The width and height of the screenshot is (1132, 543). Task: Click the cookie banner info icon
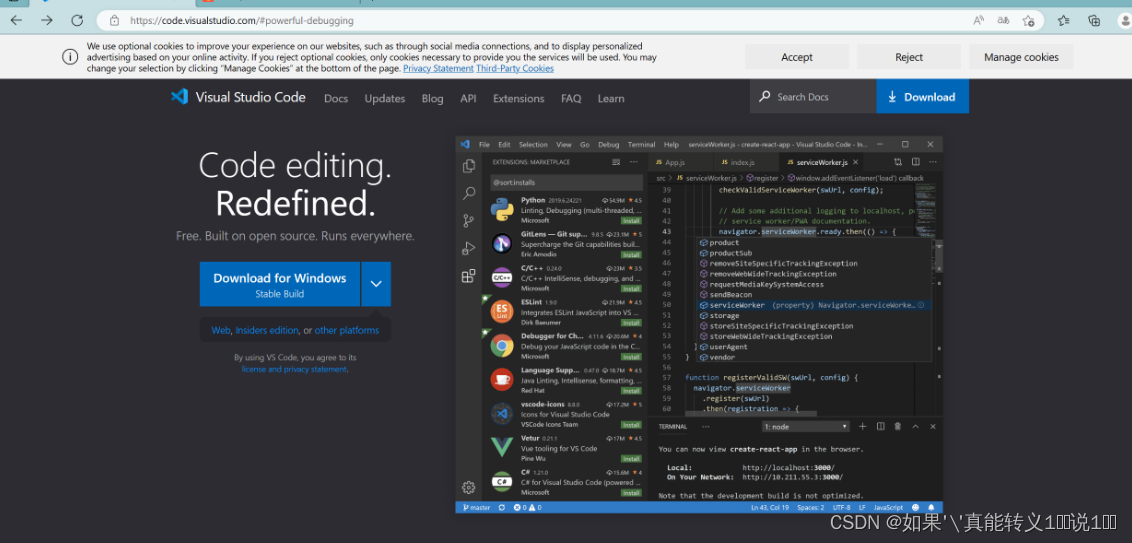point(70,57)
